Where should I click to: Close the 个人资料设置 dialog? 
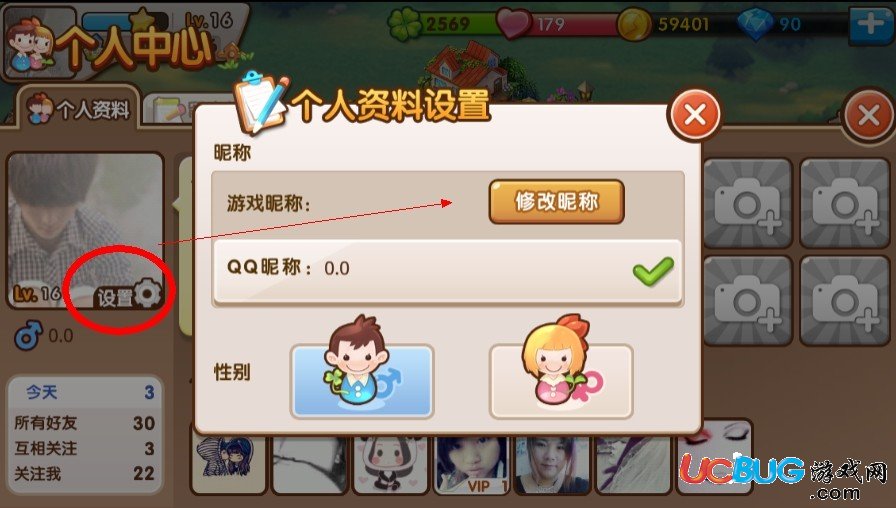point(694,115)
